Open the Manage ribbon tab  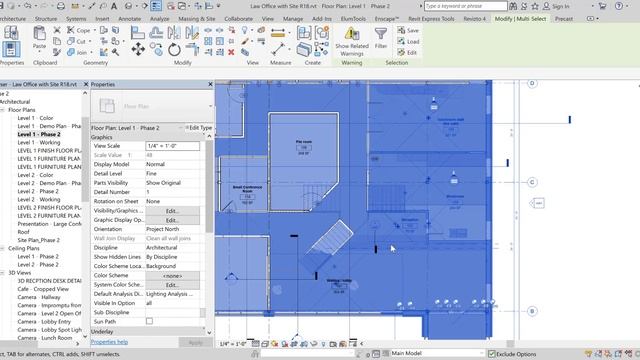293,19
